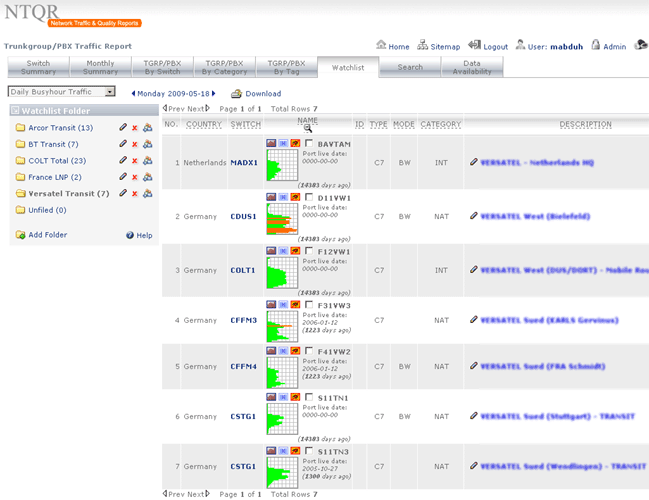Viewport: 649px width, 500px height.
Task: Open the Data Availability tab
Action: point(471,67)
